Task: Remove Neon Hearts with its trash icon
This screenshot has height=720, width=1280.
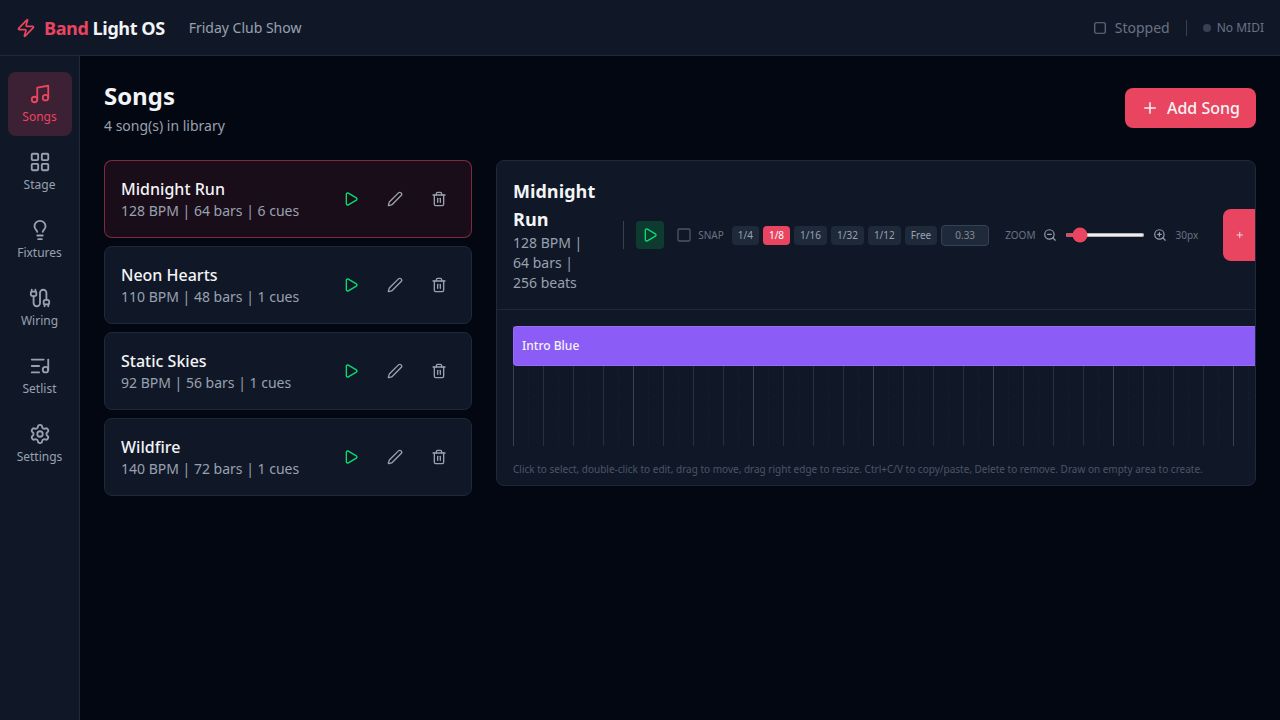Action: click(439, 285)
